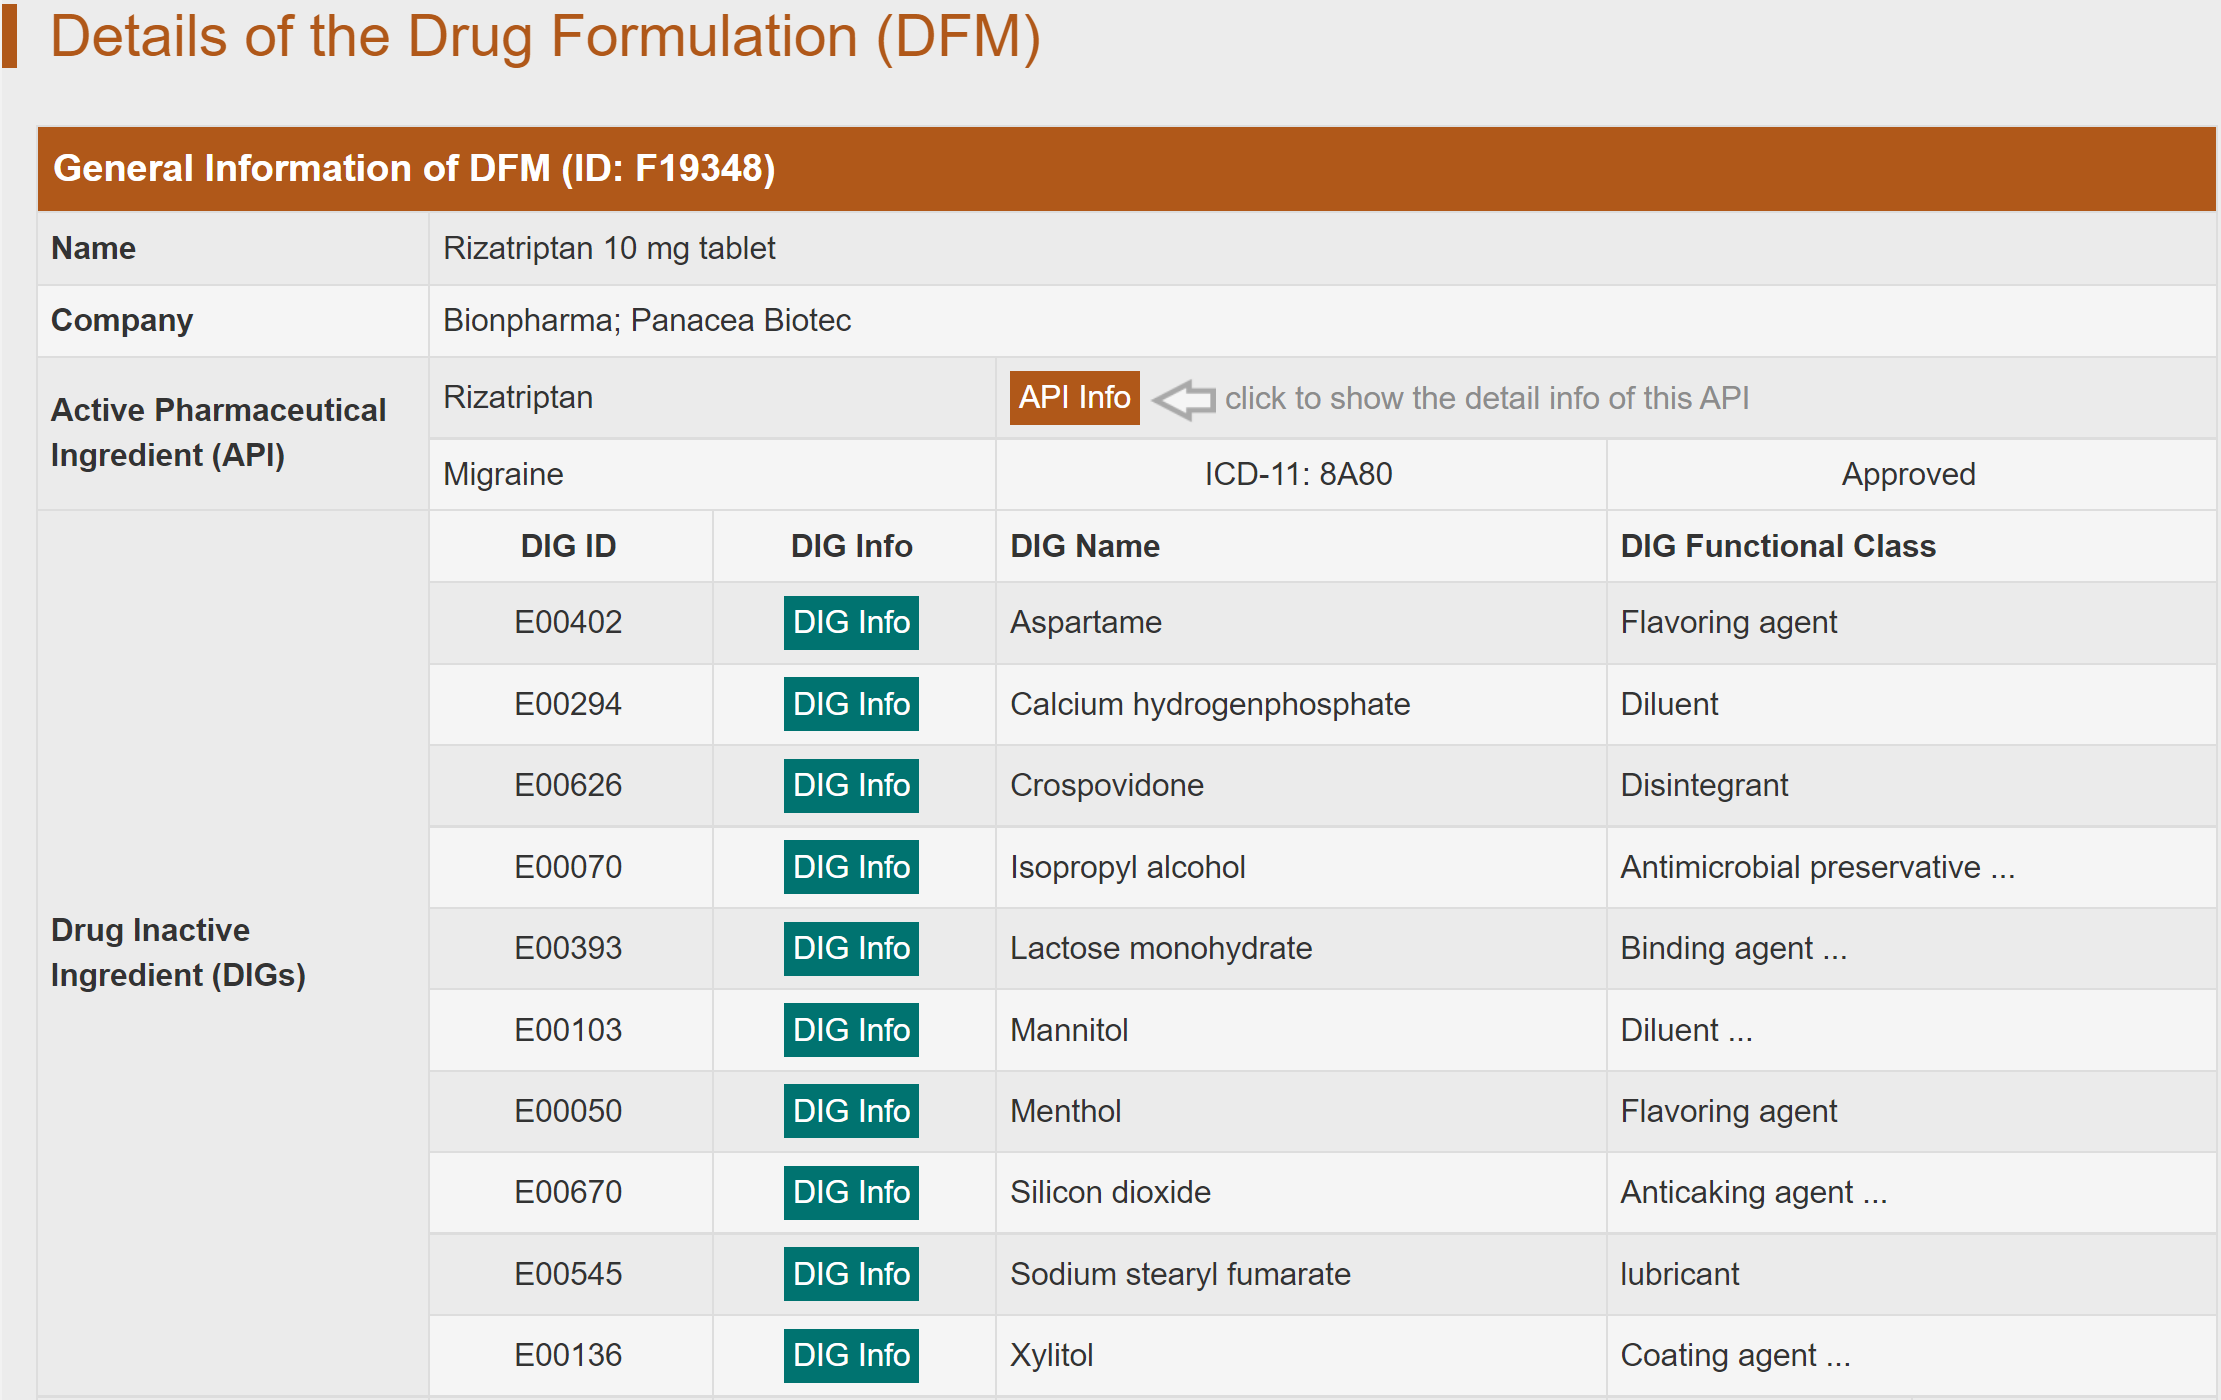This screenshot has height=1400, width=2221.
Task: Click the DIG Functional Class column header
Action: pyautogui.click(x=1777, y=546)
